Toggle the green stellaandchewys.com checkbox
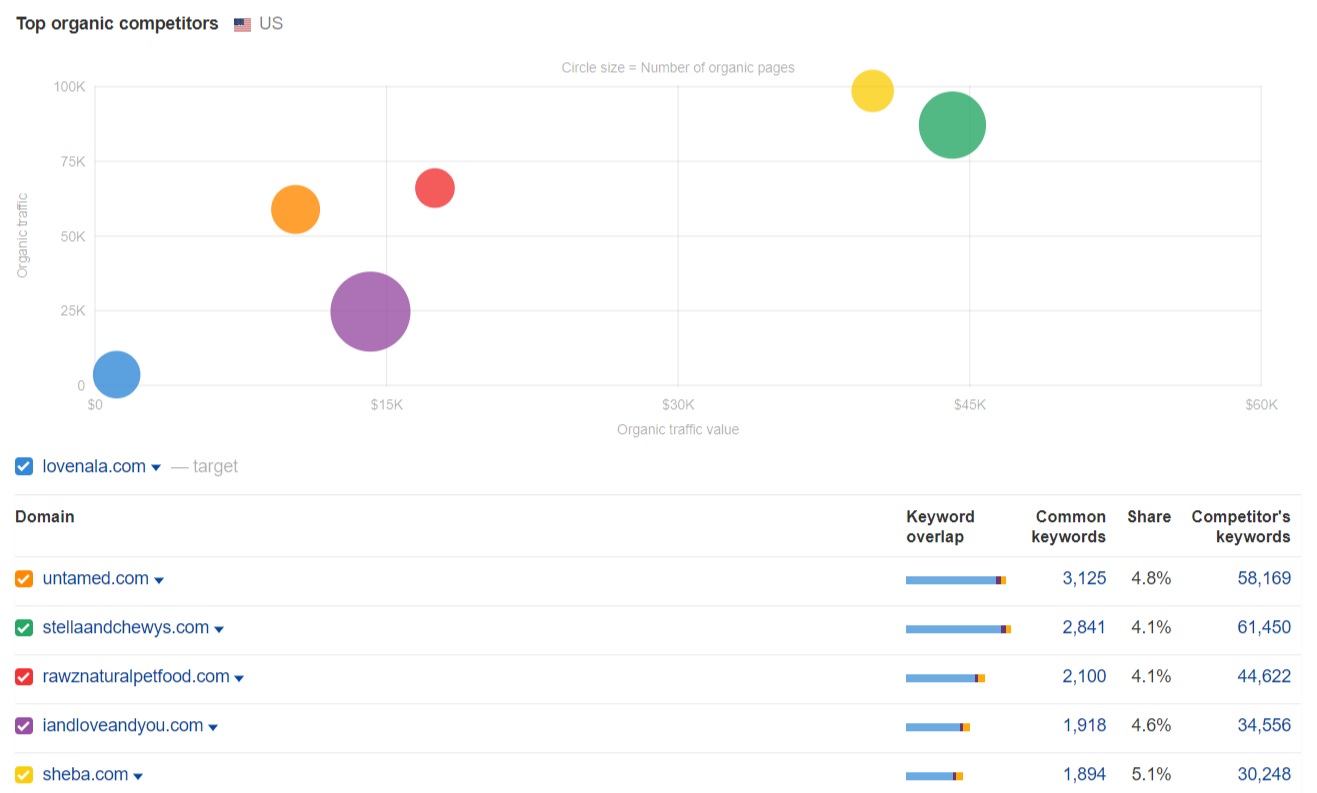 pos(24,628)
